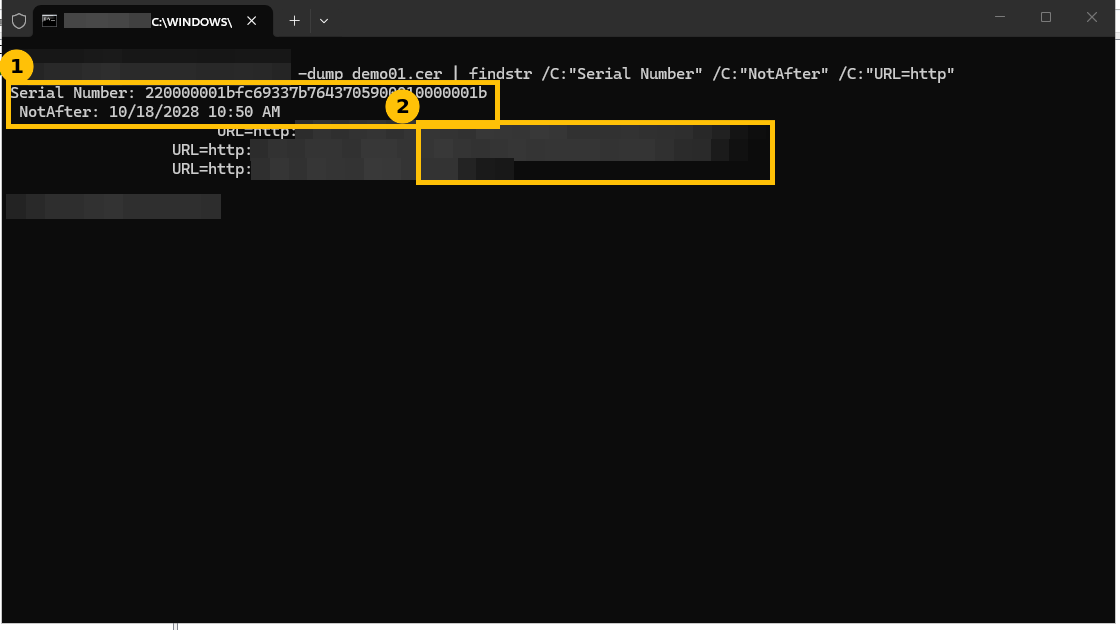Image resolution: width=1120 pixels, height=630 pixels.
Task: Open a new terminal tab with plus button
Action: coord(294,21)
